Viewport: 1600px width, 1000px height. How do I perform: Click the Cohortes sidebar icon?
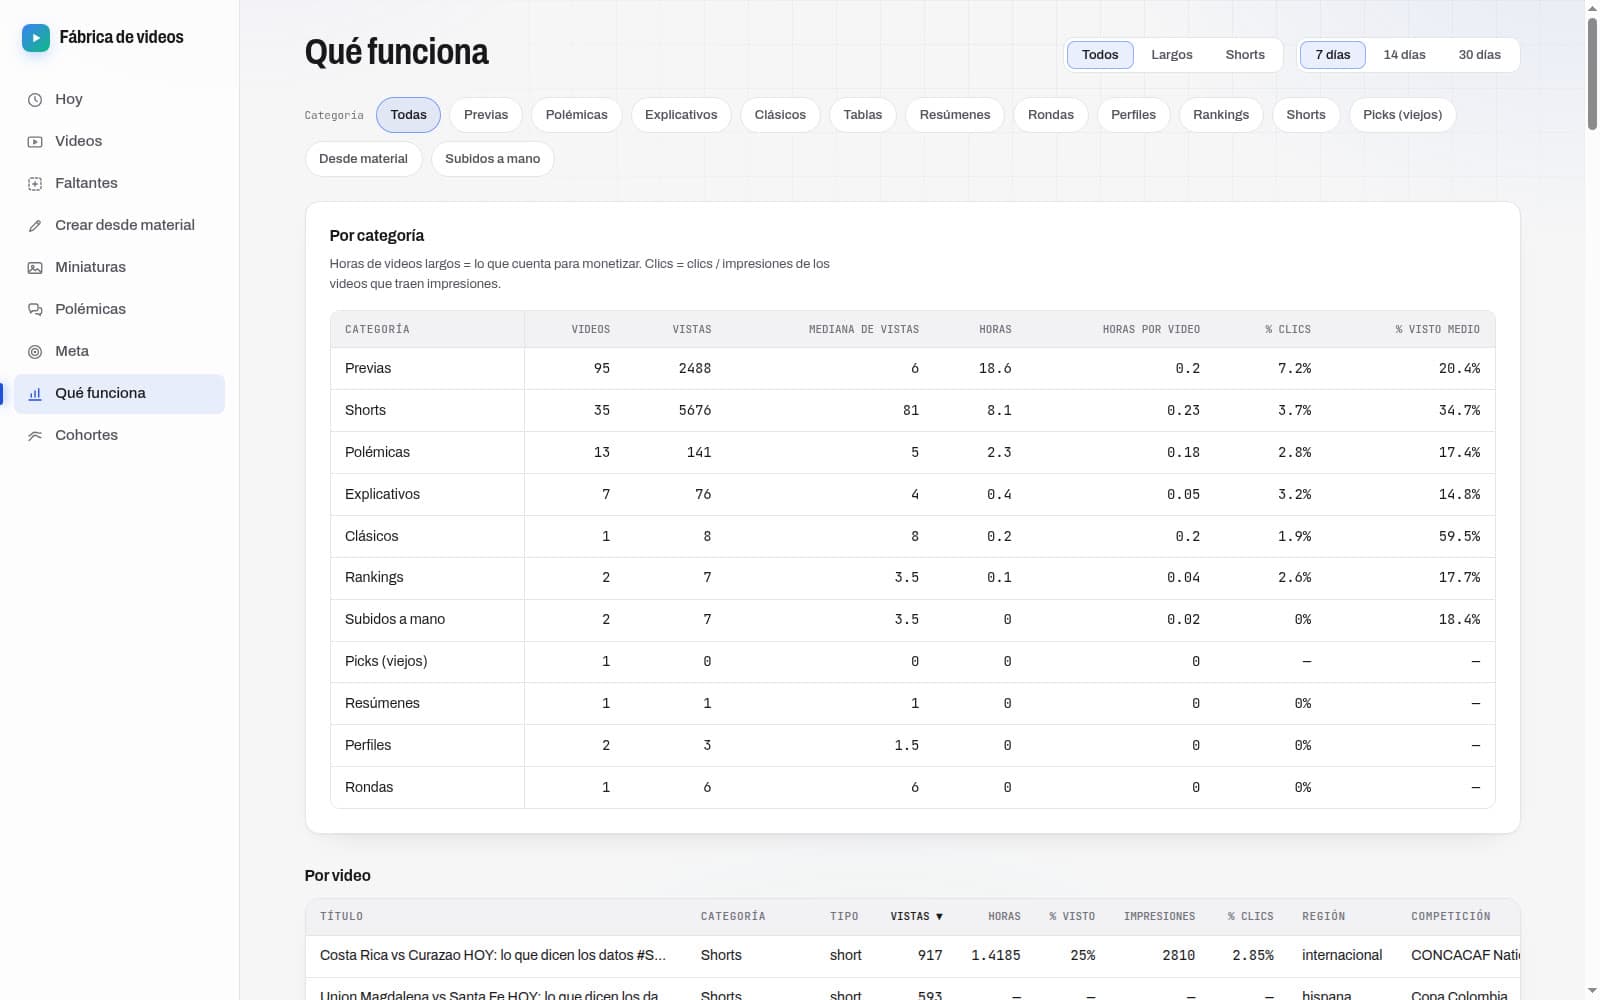pos(35,435)
